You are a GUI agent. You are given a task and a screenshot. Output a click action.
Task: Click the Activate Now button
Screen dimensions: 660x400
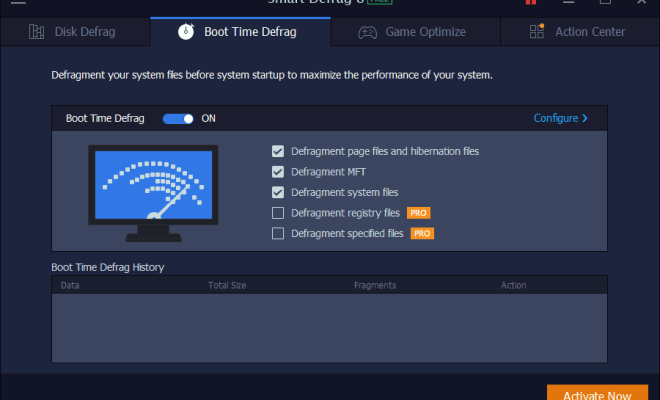pyautogui.click(x=597, y=392)
